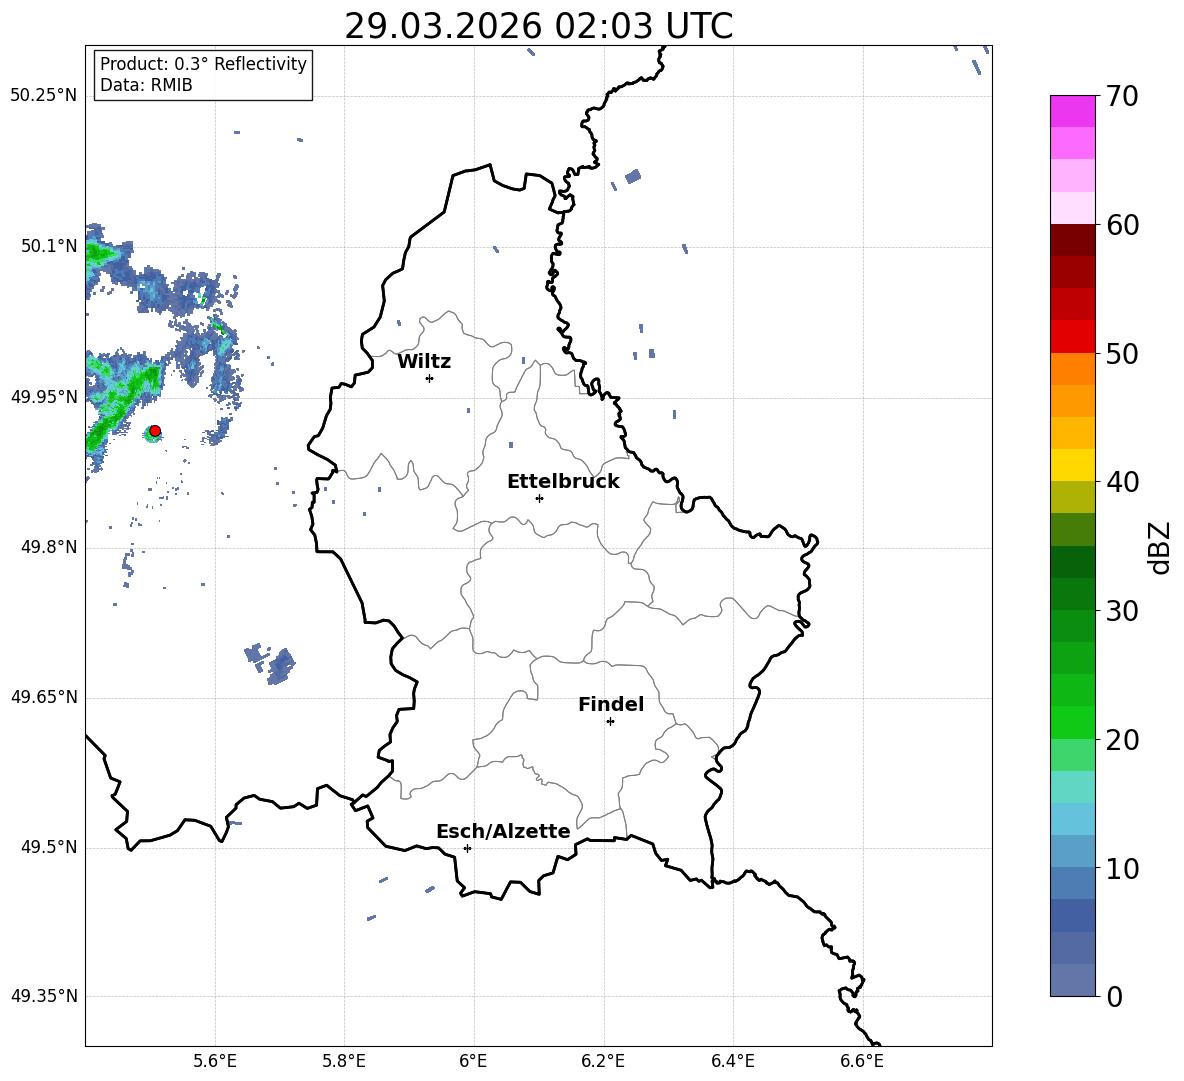Select the Wiltz label

424,362
